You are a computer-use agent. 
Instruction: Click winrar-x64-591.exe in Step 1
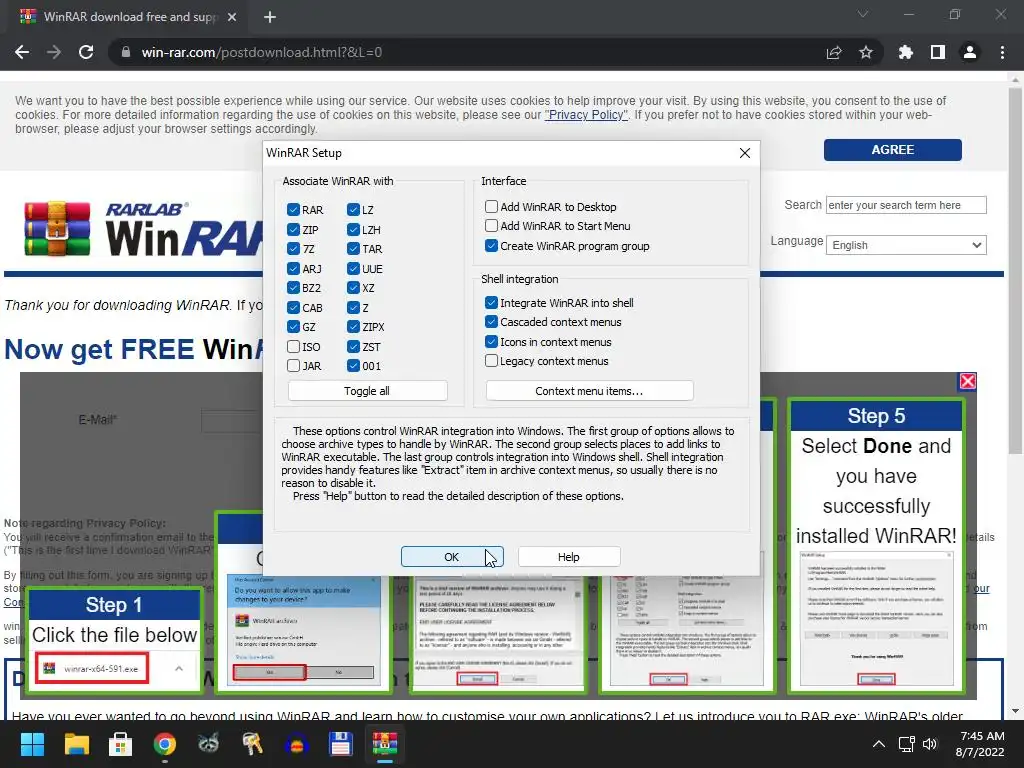click(93, 669)
